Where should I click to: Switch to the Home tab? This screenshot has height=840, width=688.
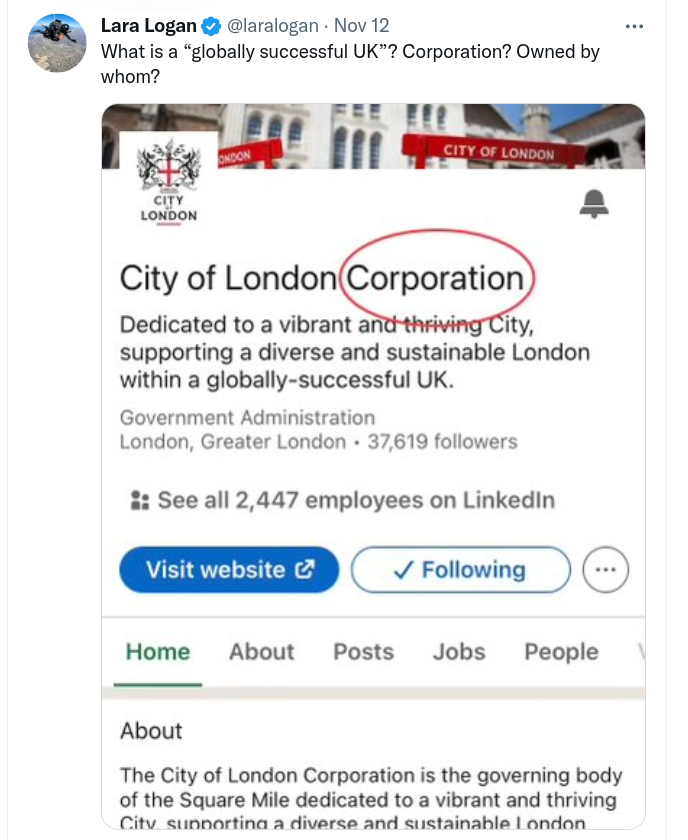pos(158,651)
